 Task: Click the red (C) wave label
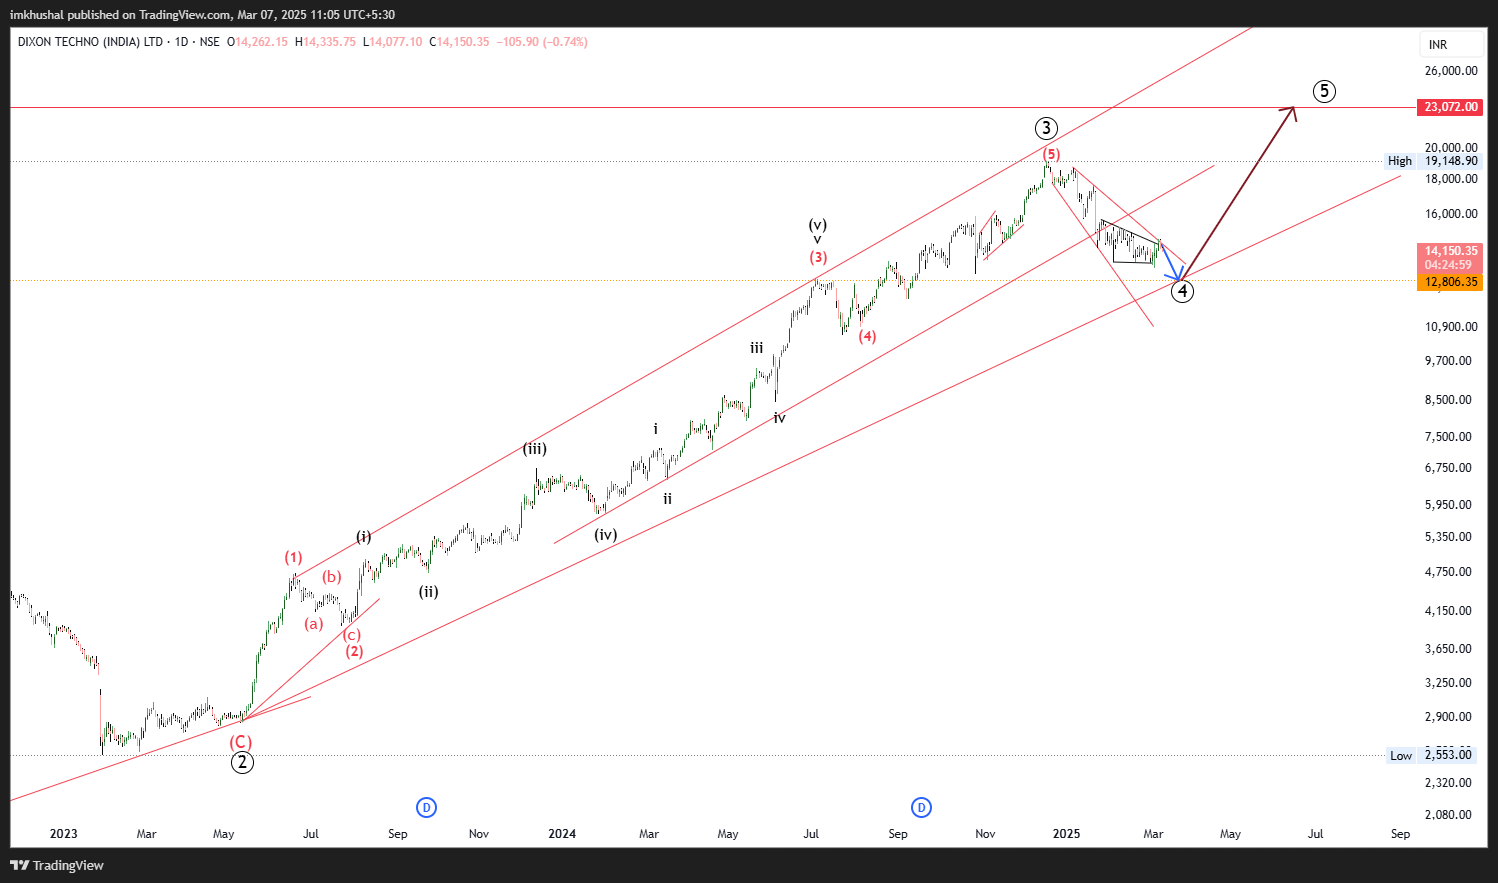click(241, 742)
